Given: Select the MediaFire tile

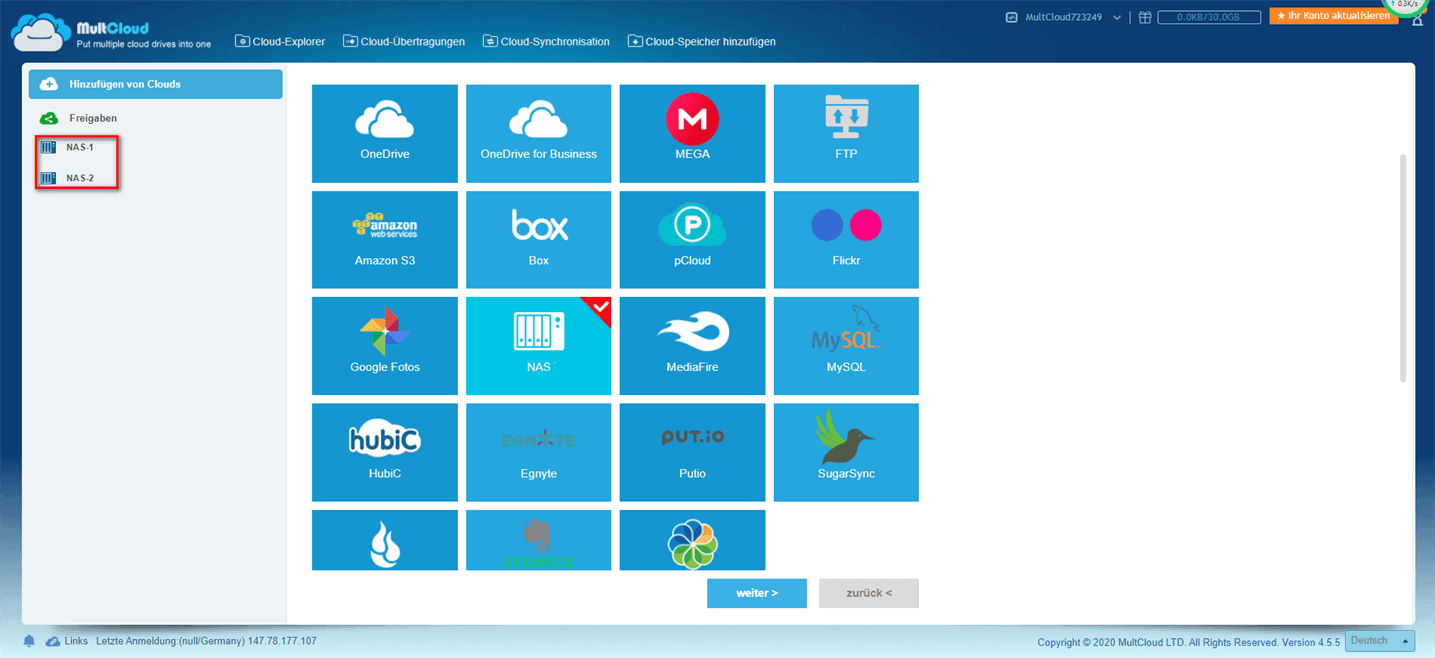Looking at the screenshot, I should pos(692,346).
